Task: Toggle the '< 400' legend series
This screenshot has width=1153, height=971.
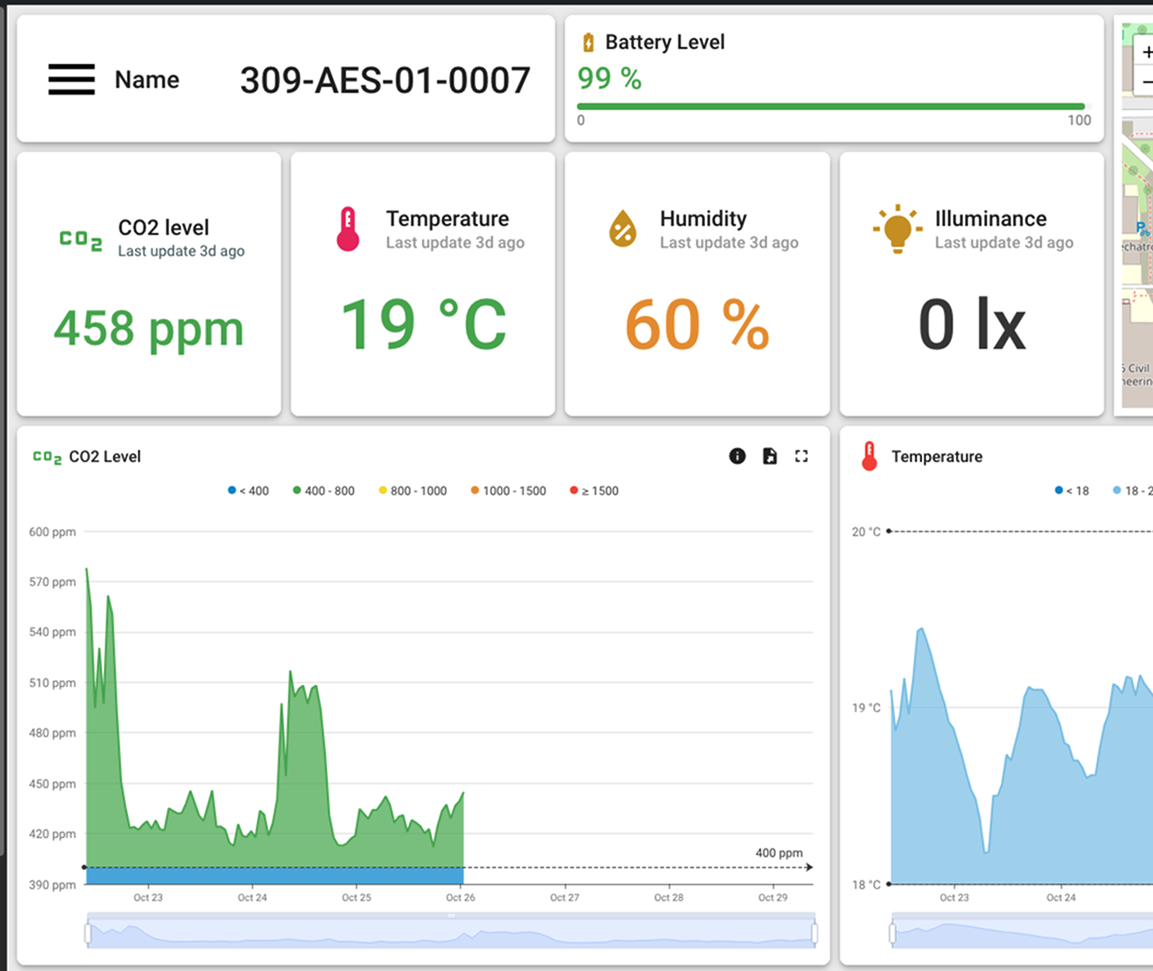Action: click(245, 490)
